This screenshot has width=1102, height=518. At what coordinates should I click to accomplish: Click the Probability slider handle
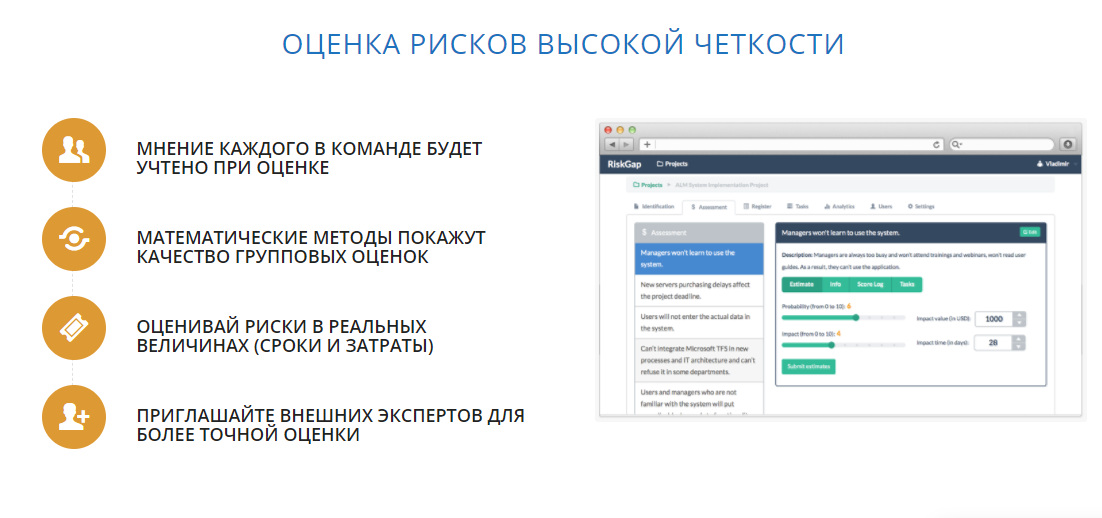click(x=856, y=318)
